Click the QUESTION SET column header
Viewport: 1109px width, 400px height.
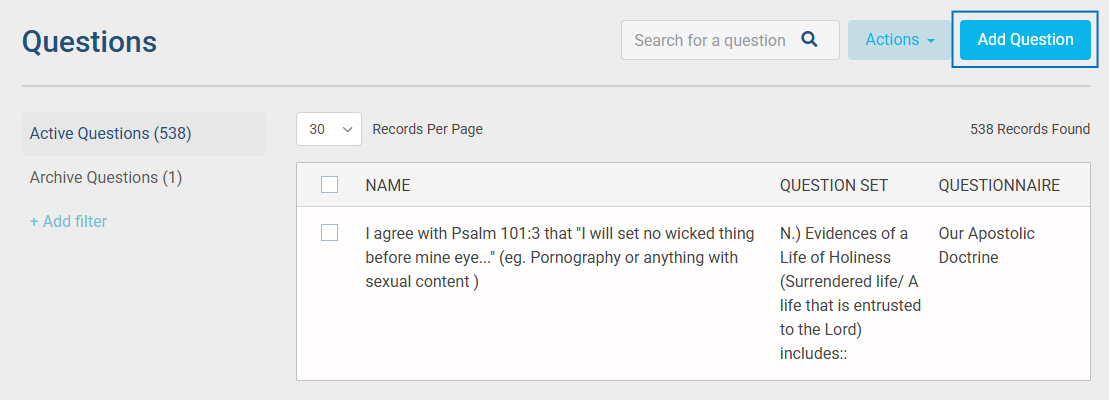(833, 185)
